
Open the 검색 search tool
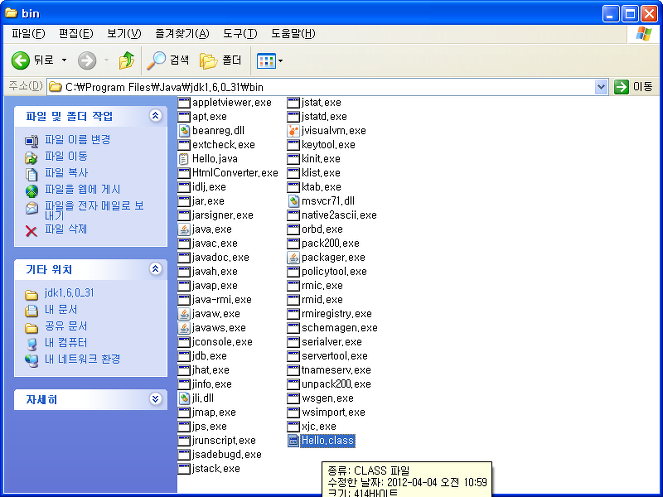(x=168, y=60)
